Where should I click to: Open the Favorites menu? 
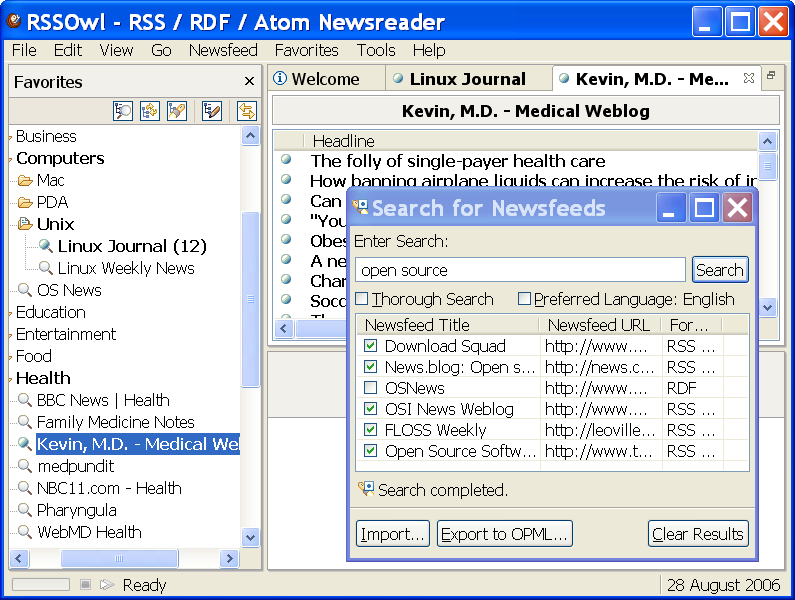(x=306, y=50)
